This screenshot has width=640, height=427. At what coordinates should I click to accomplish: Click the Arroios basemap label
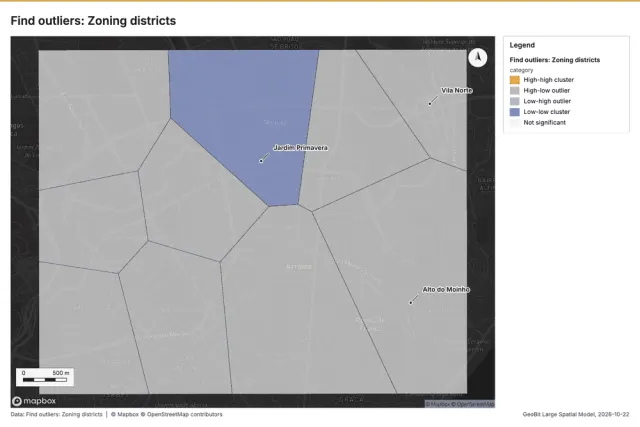[x=299, y=267]
